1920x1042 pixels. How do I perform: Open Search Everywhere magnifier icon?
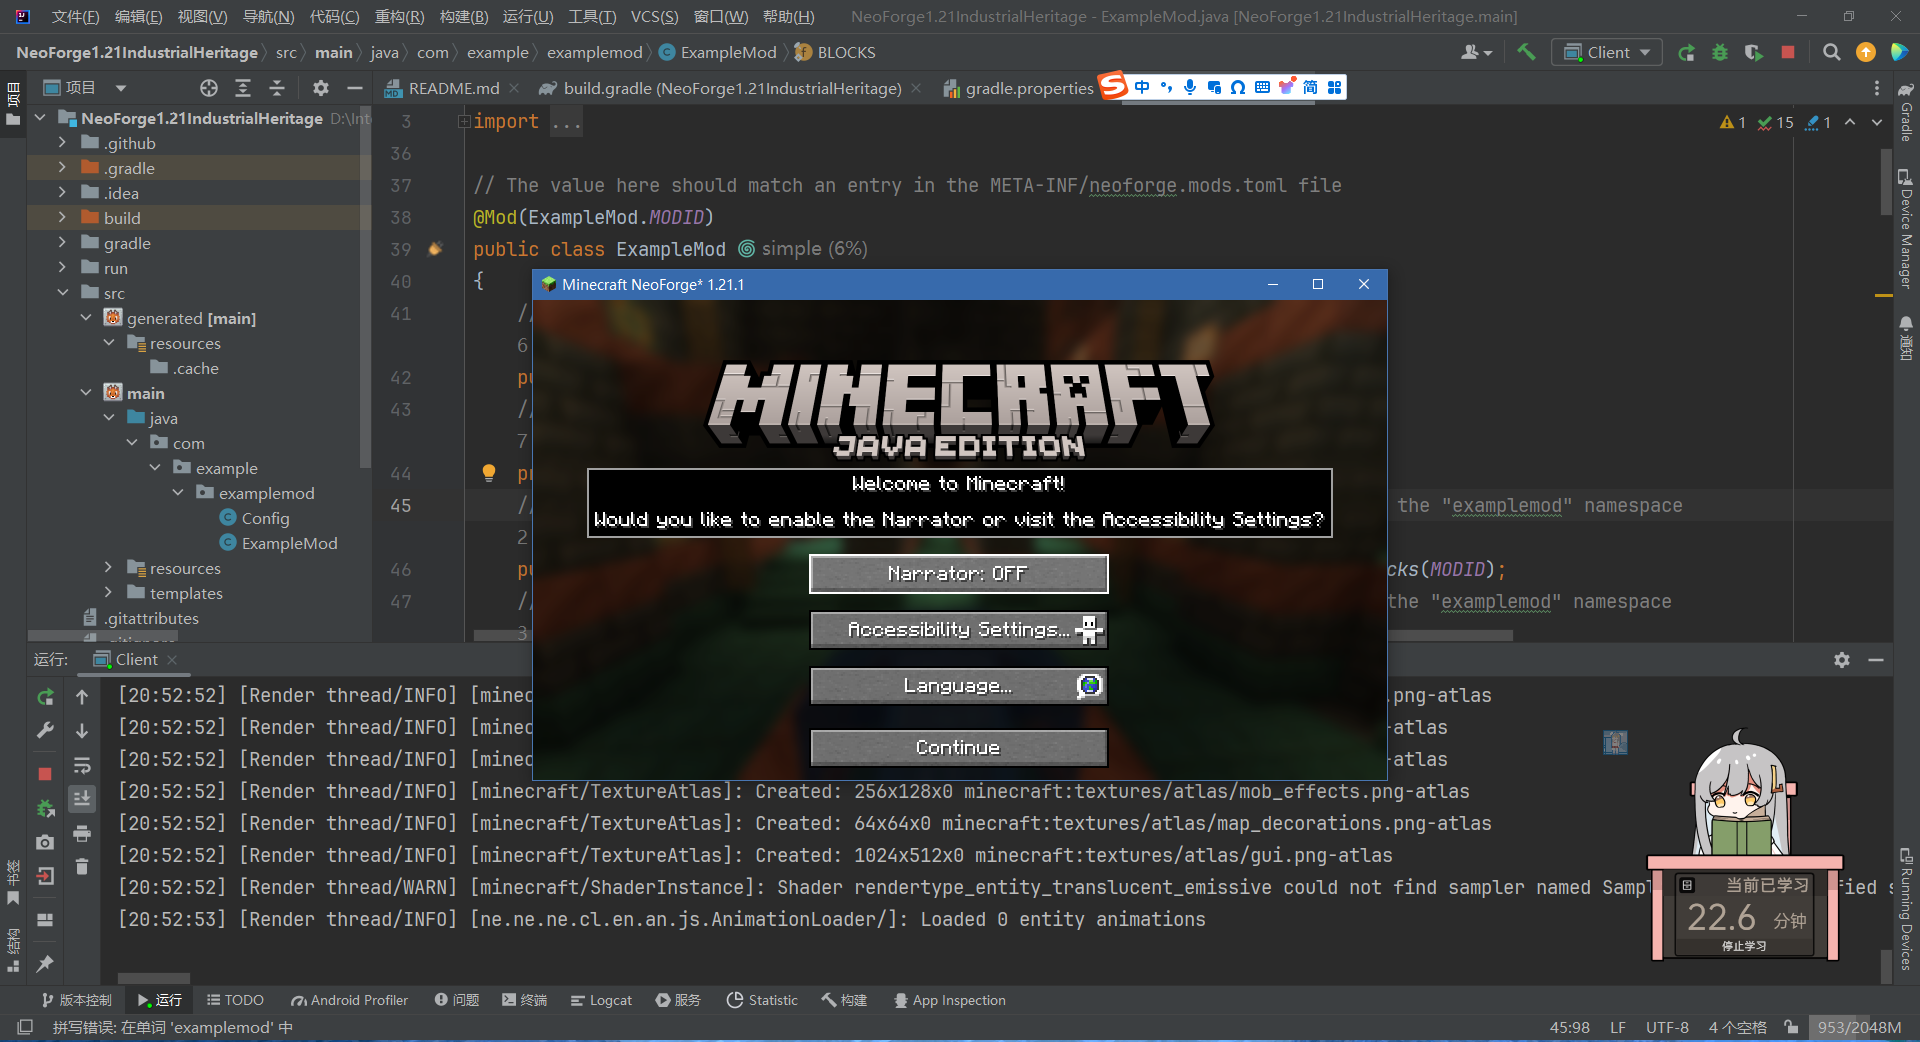[x=1831, y=53]
